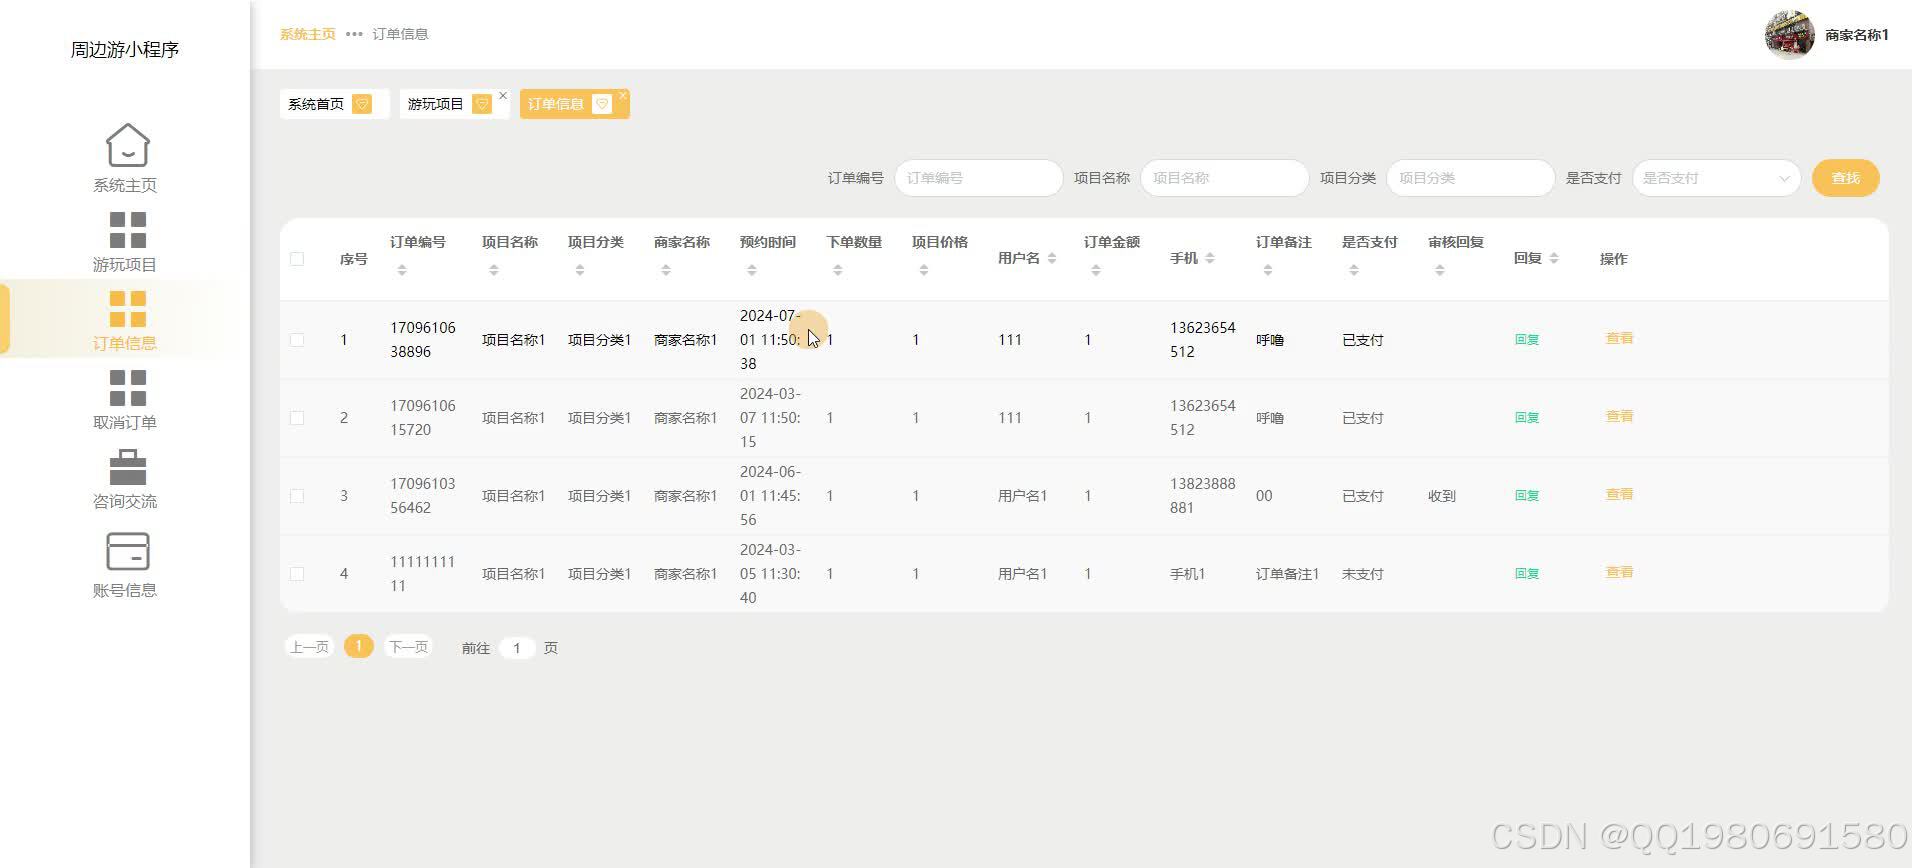Click 查看 for order 1709610638896

pyautogui.click(x=1619, y=338)
